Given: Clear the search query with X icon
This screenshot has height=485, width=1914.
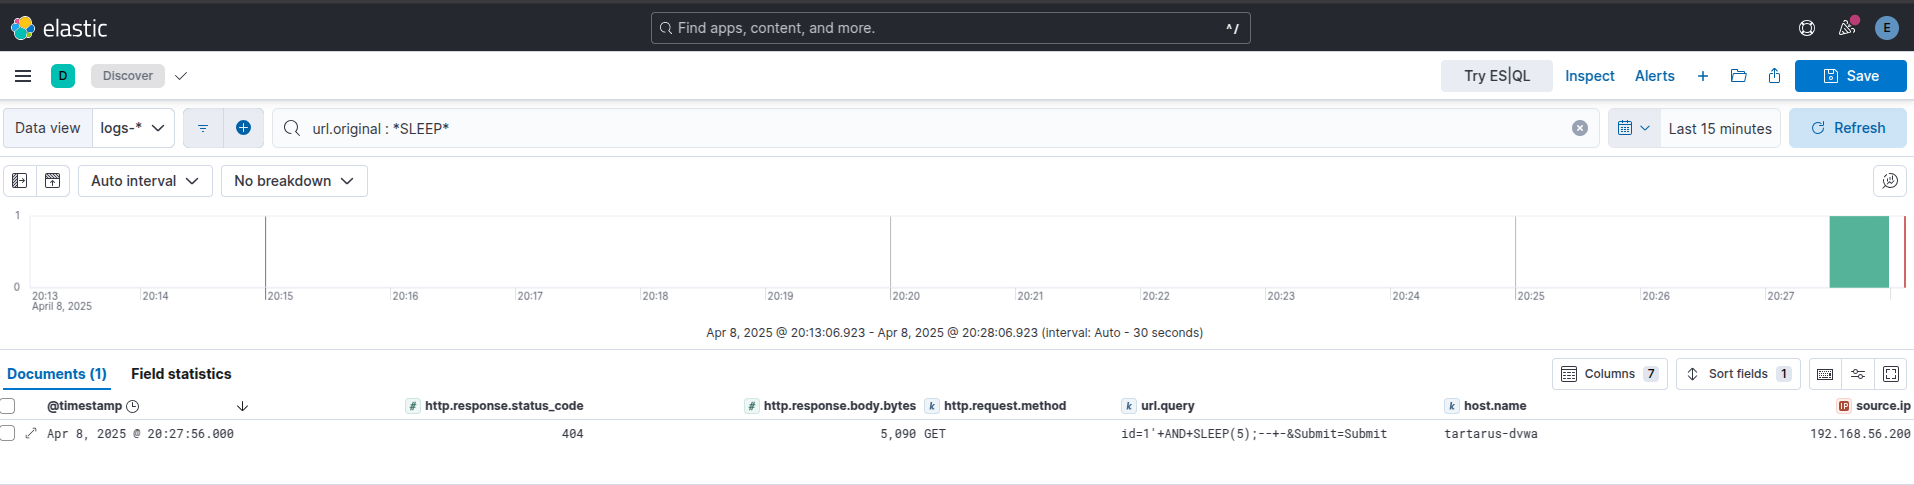Looking at the screenshot, I should pos(1579,128).
